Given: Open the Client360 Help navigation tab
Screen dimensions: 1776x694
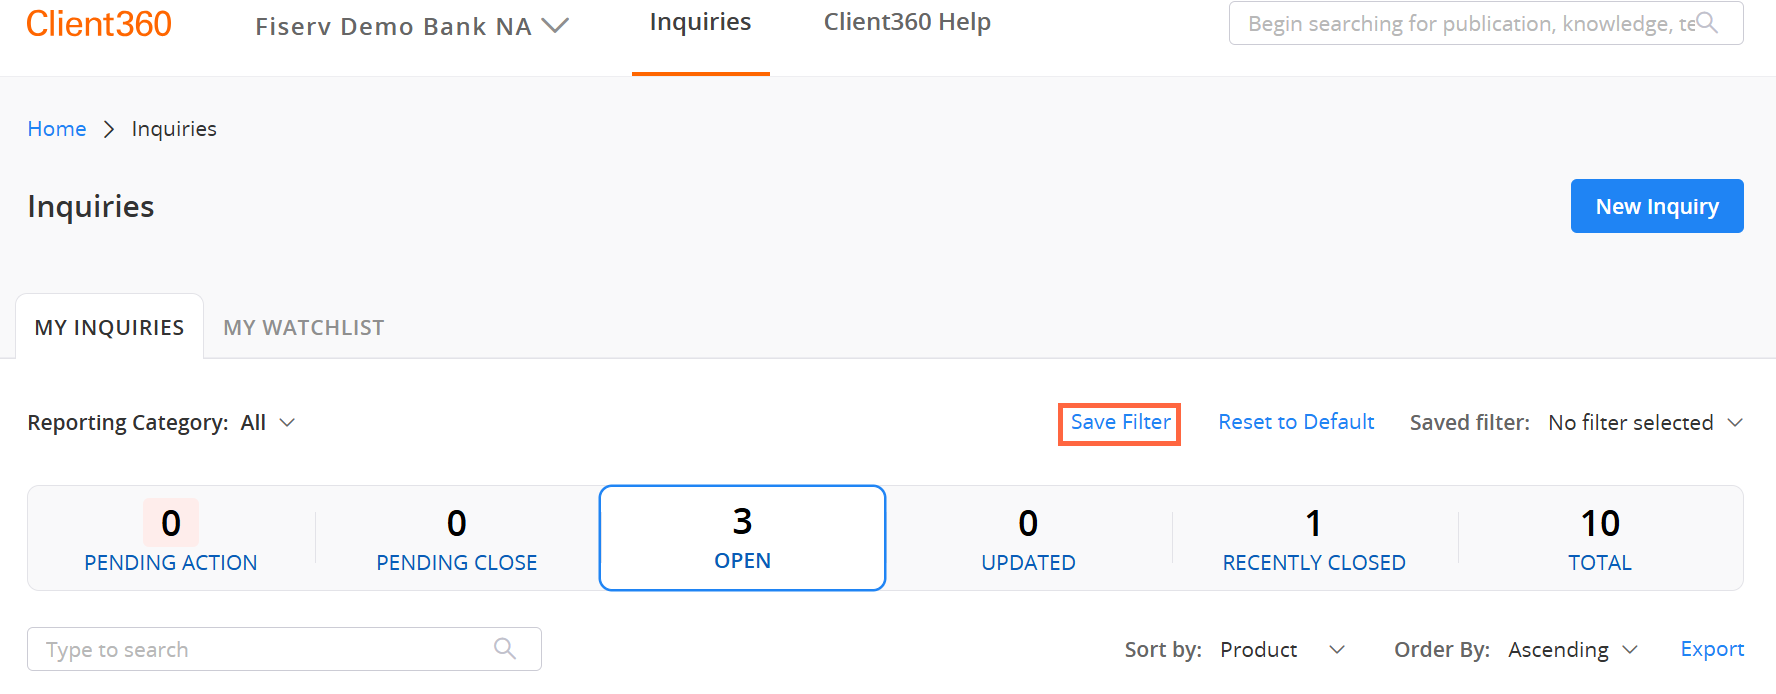Looking at the screenshot, I should pyautogui.click(x=907, y=22).
